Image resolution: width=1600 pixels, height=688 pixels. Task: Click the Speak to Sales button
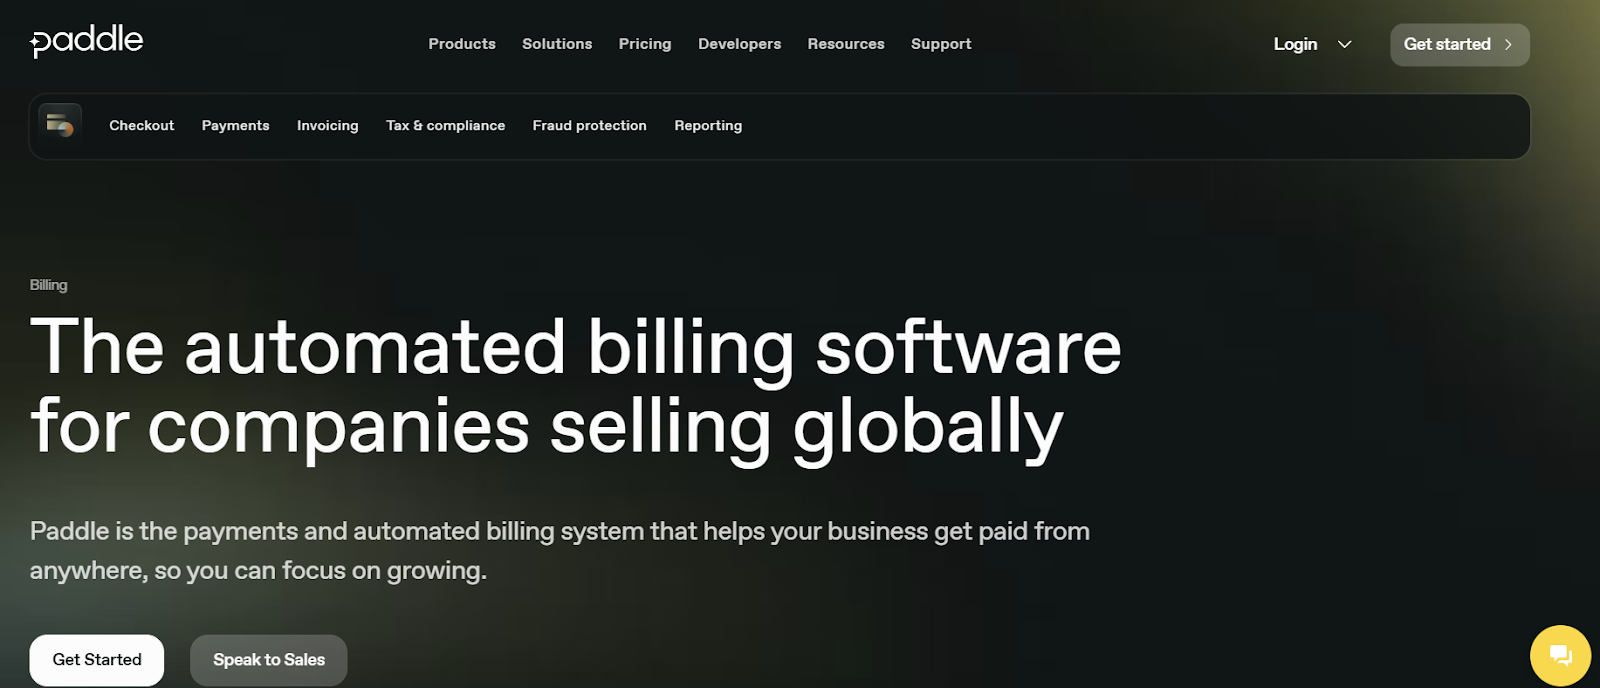[269, 660]
